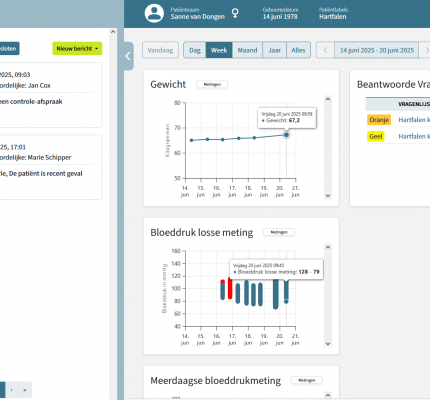The width and height of the screenshot is (430, 400).
Task: Click the 20 juni weight data point
Action: coord(286,135)
